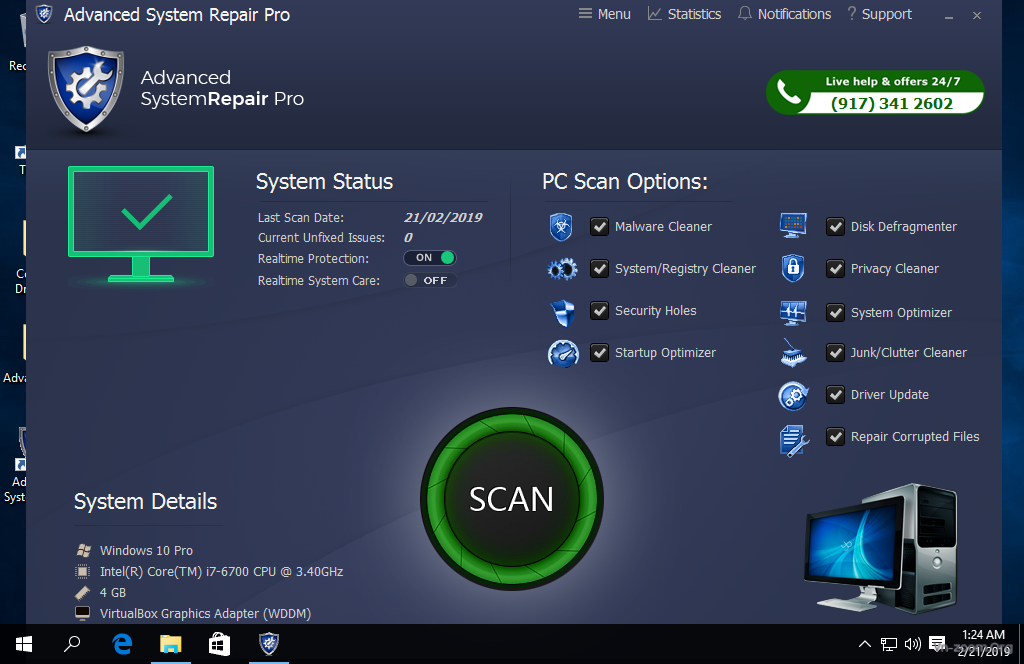Open the Statistics view
The height and width of the screenshot is (664, 1024).
[684, 14]
